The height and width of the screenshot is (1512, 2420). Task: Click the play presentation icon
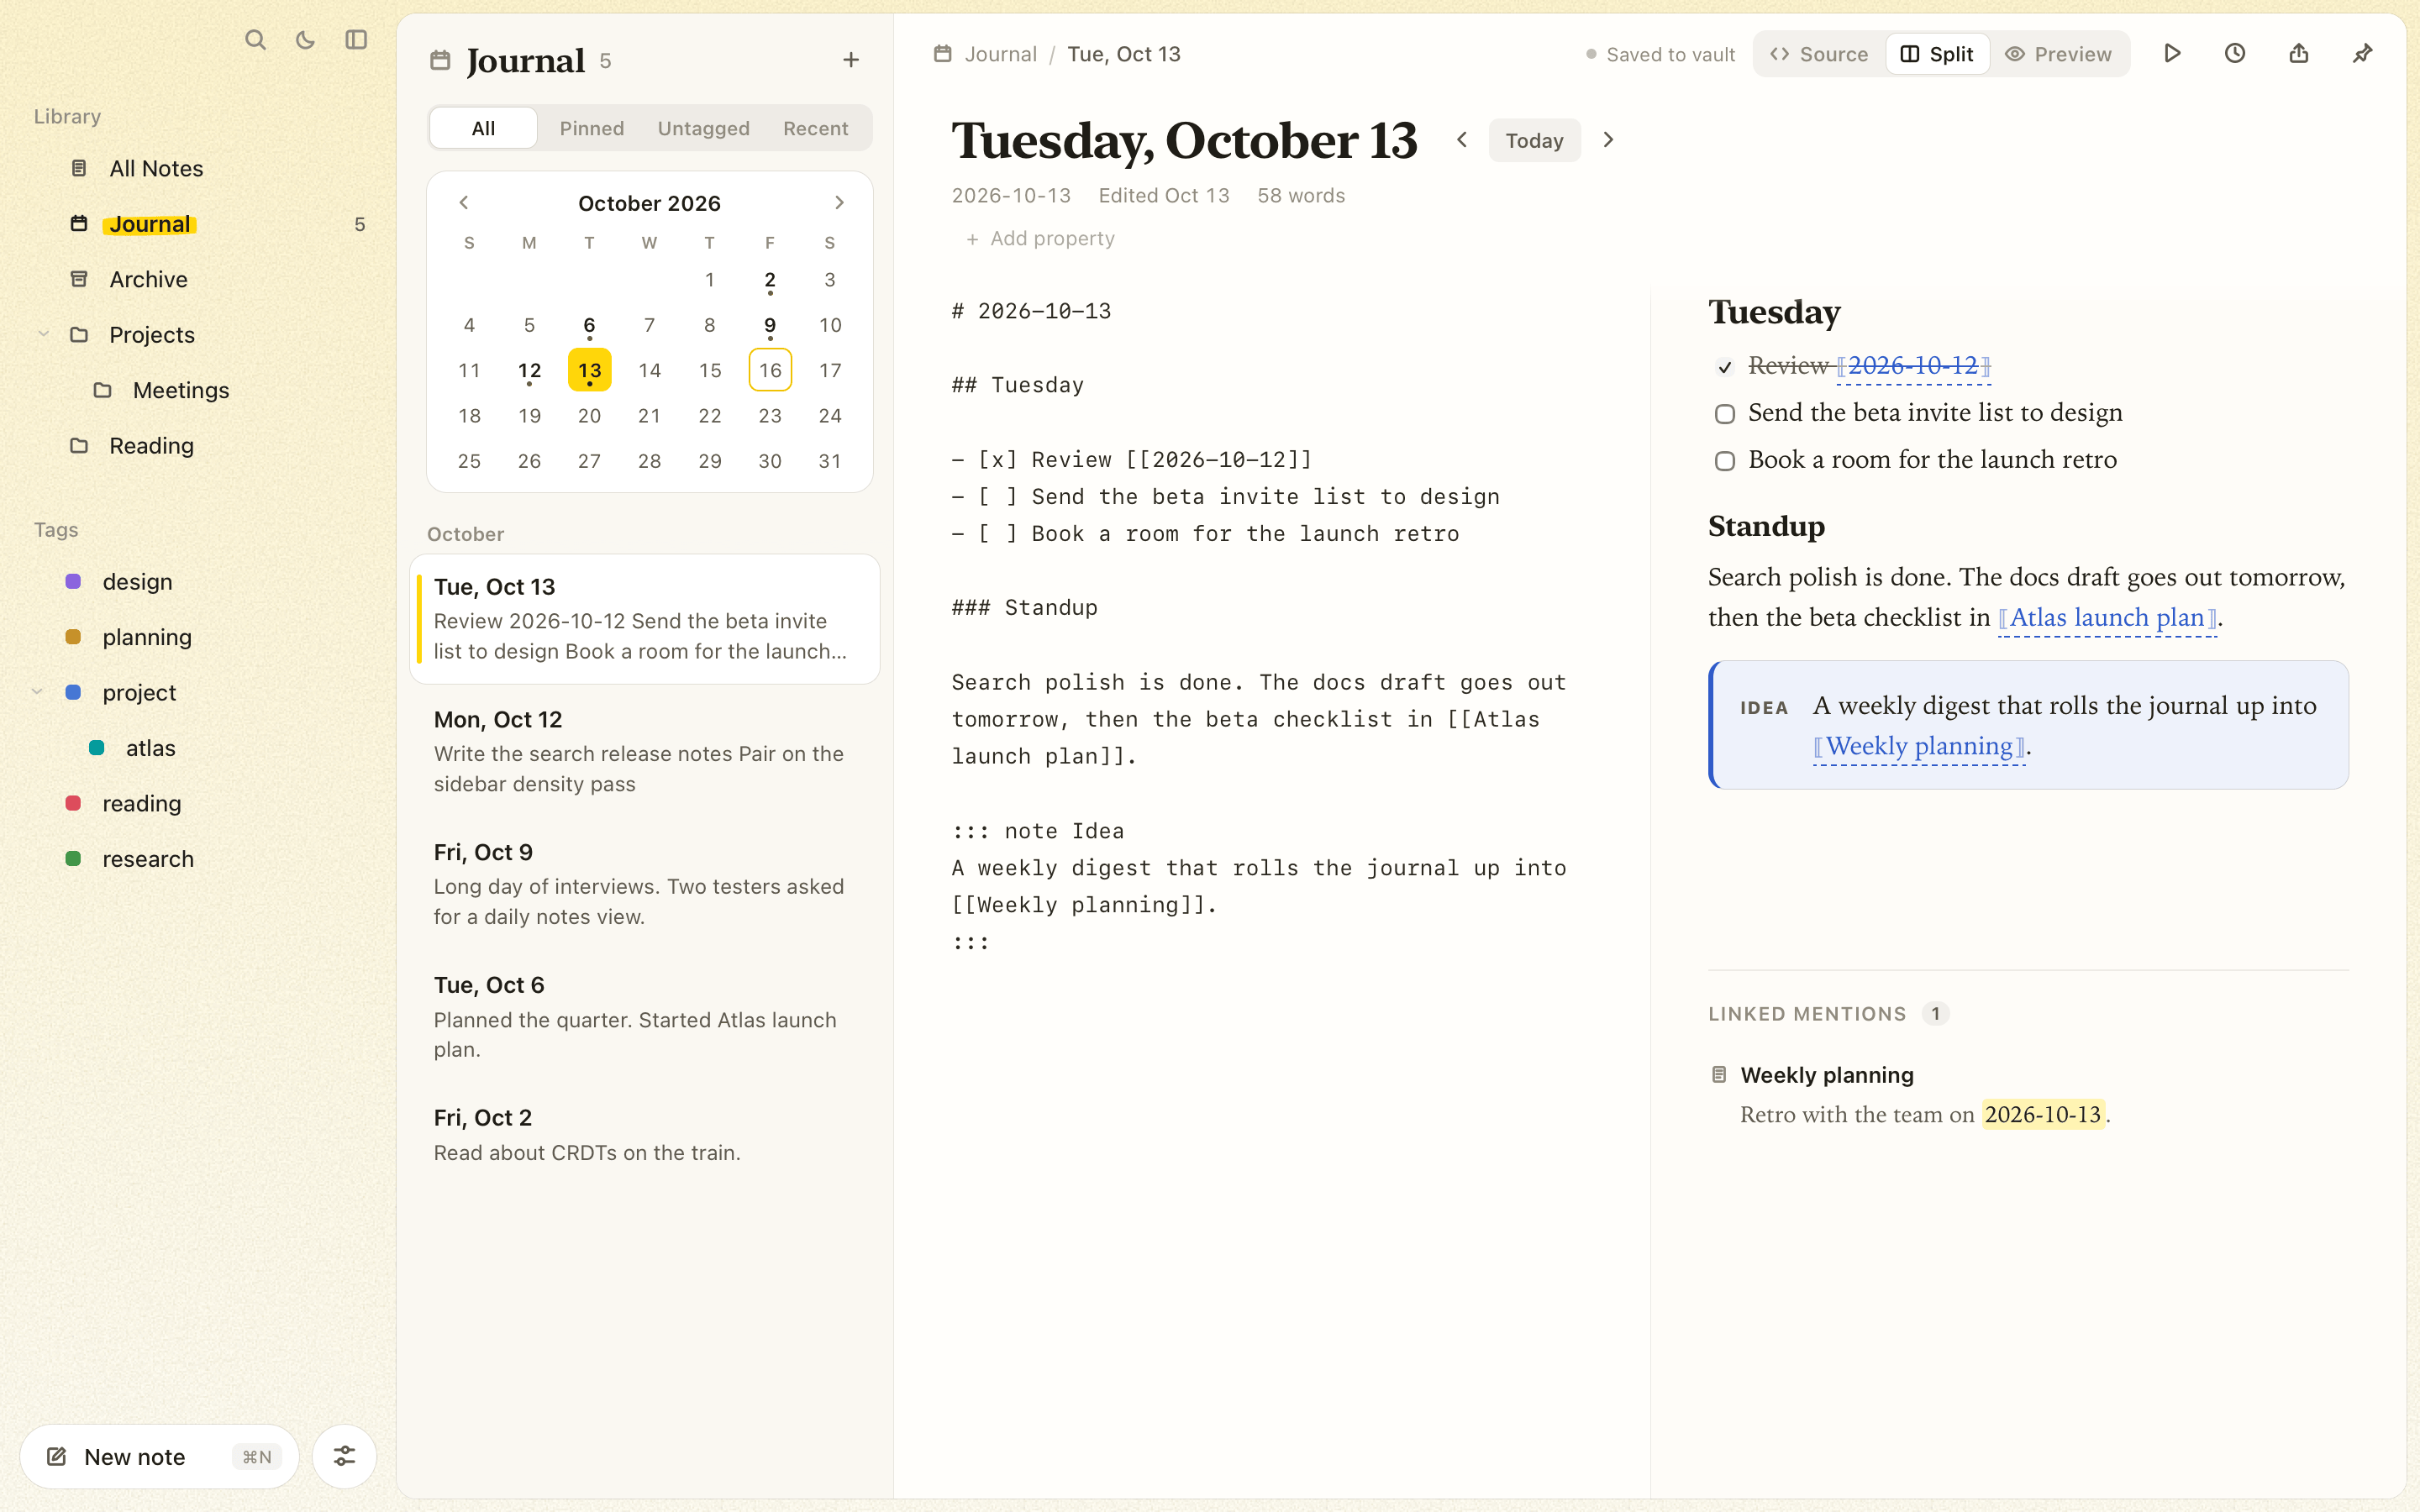pos(2172,54)
